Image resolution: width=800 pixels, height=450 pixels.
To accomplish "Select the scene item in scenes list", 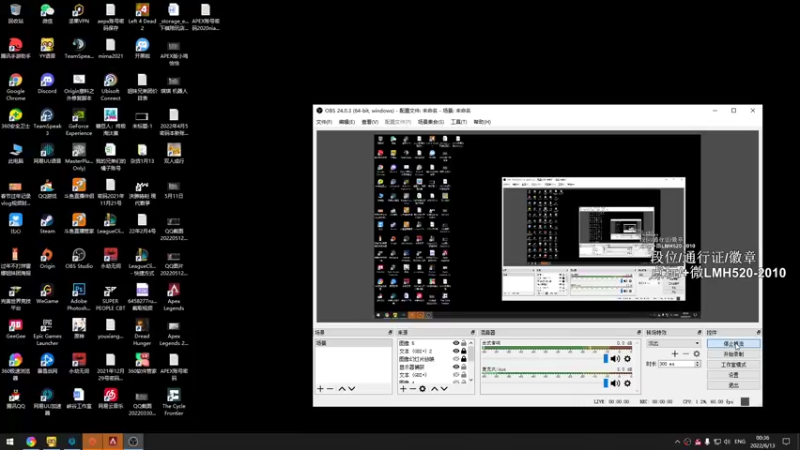I will click(x=353, y=343).
